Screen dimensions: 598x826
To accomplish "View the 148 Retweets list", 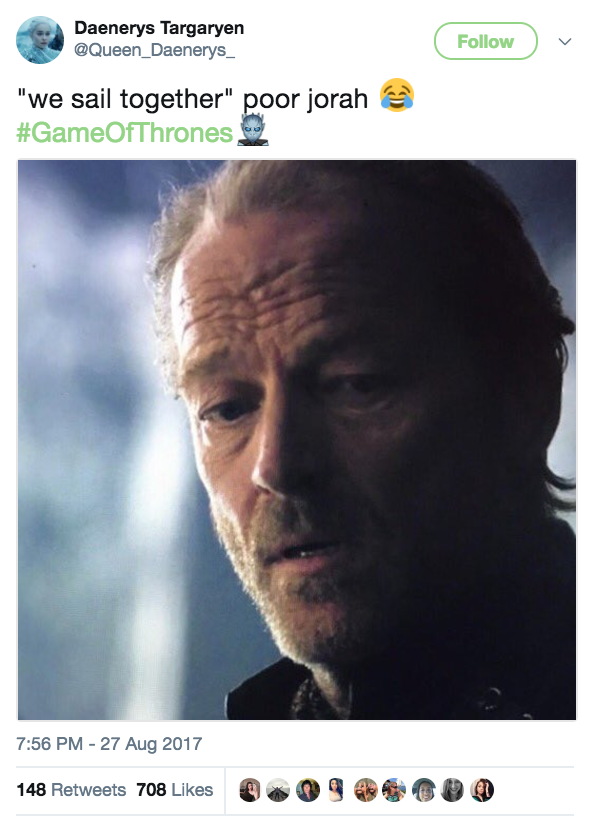I will (71, 790).
